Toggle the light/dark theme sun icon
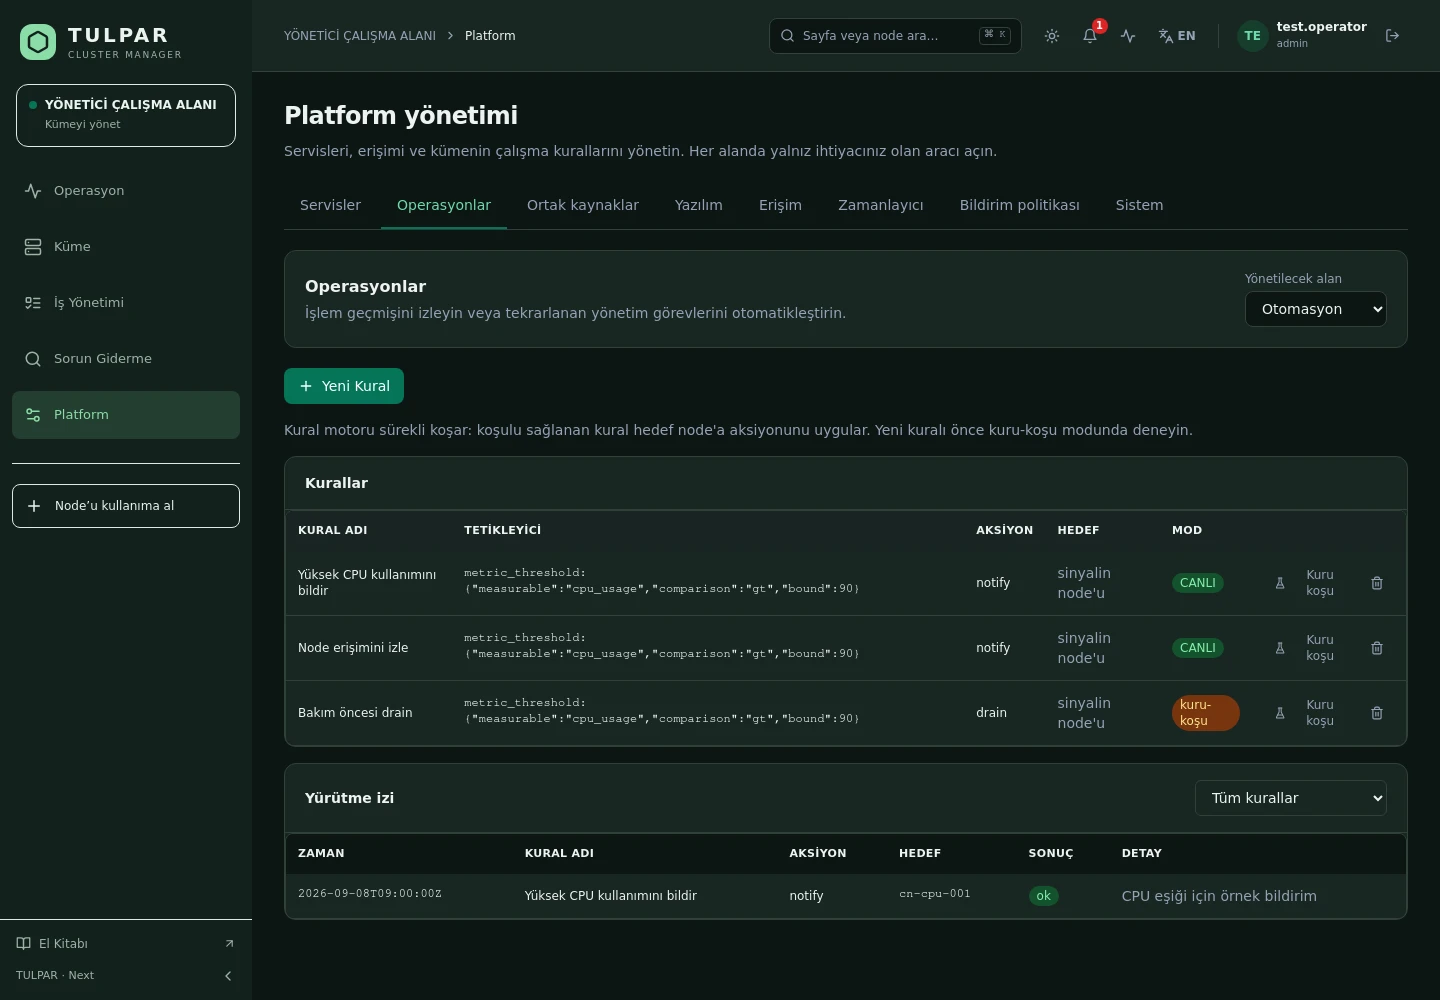Screen dimensions: 1440x1000 click(x=1052, y=36)
